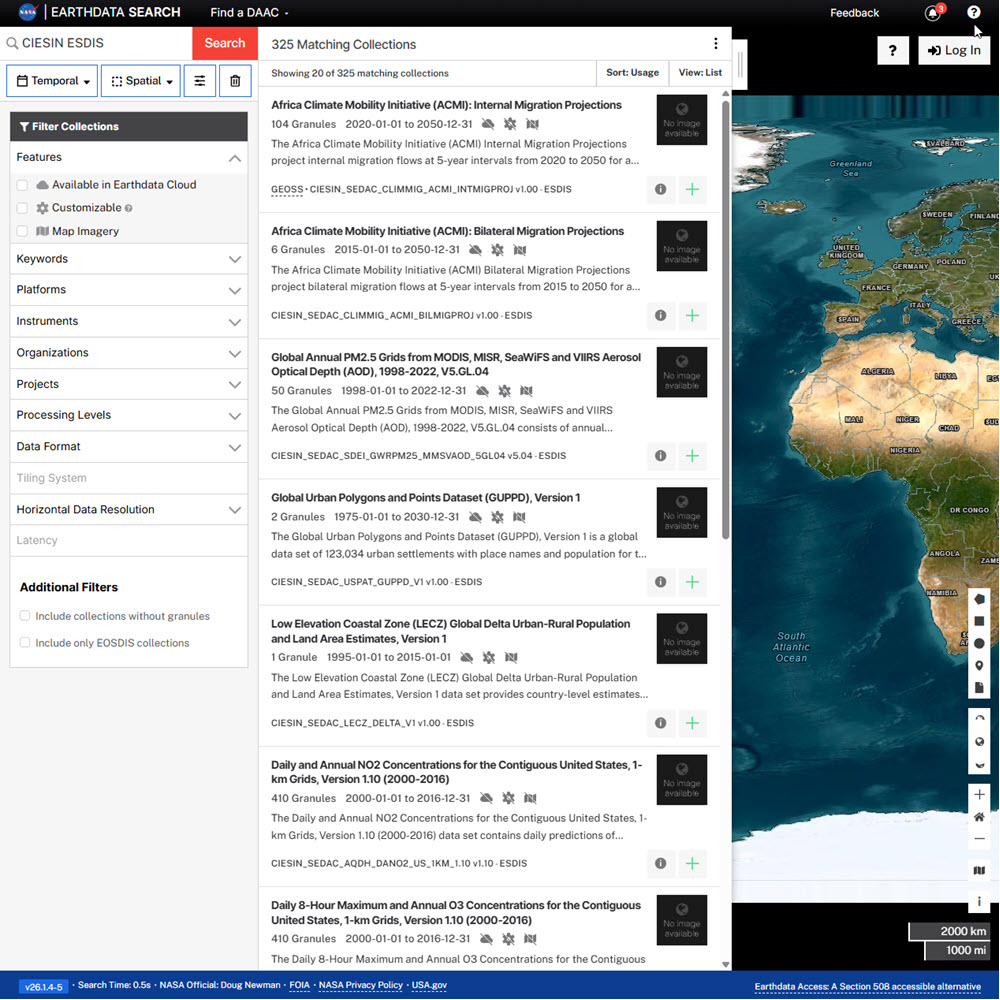Open the Global Annual PM2.5 Grids thumbnail
The width and height of the screenshot is (1000, 1000).
pos(682,372)
